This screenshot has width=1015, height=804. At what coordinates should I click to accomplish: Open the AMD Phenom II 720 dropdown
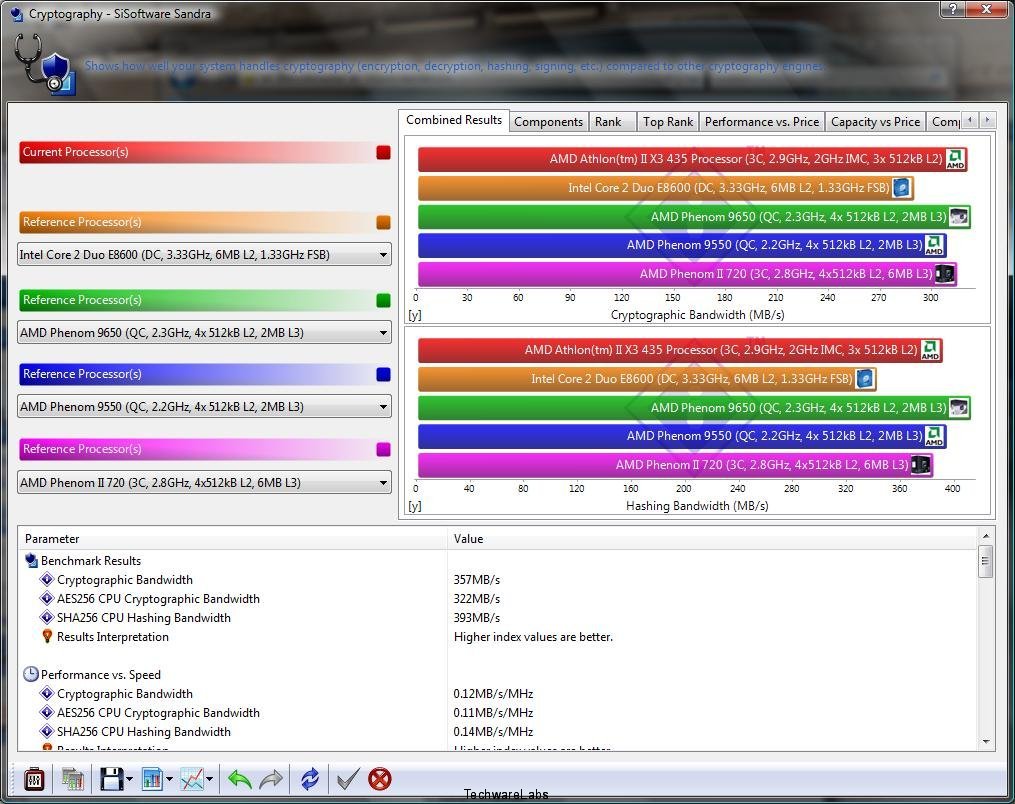205,482
